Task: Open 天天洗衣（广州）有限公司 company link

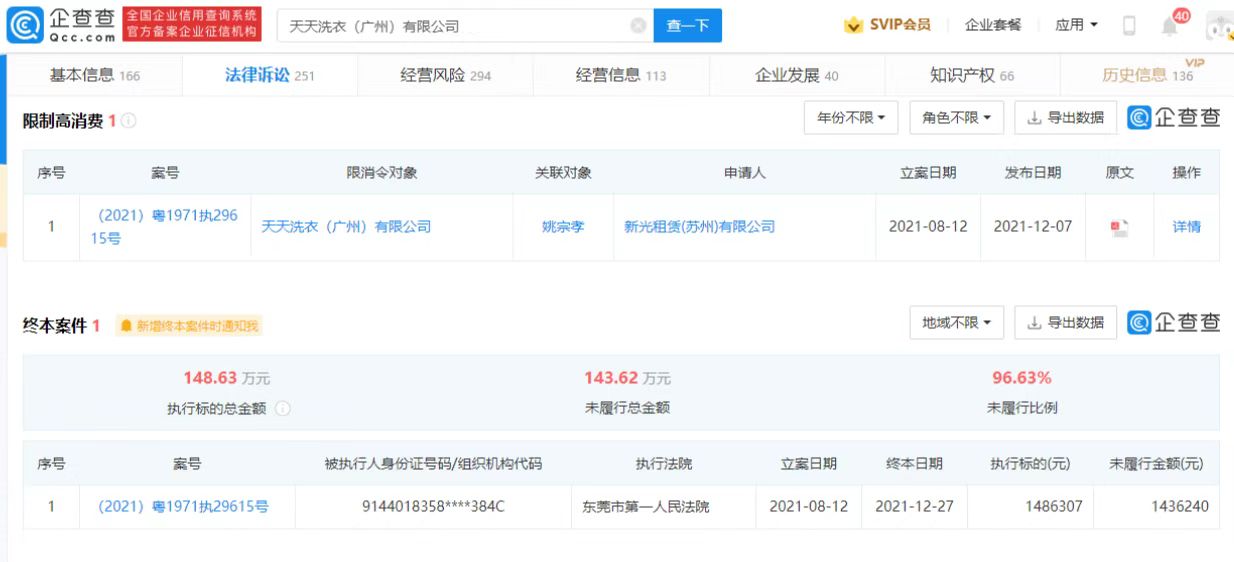Action: [x=346, y=227]
